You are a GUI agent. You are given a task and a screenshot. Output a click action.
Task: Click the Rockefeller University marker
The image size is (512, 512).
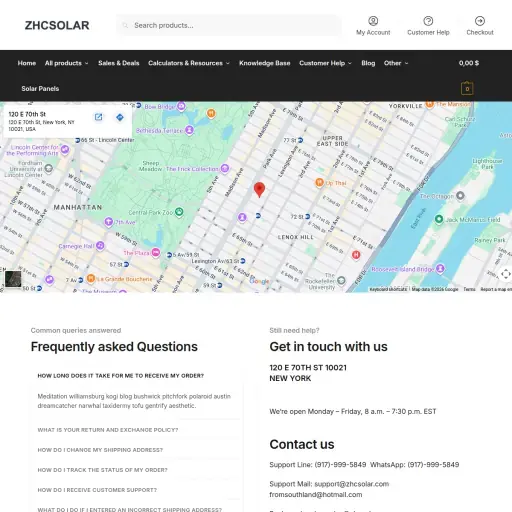coord(341,280)
